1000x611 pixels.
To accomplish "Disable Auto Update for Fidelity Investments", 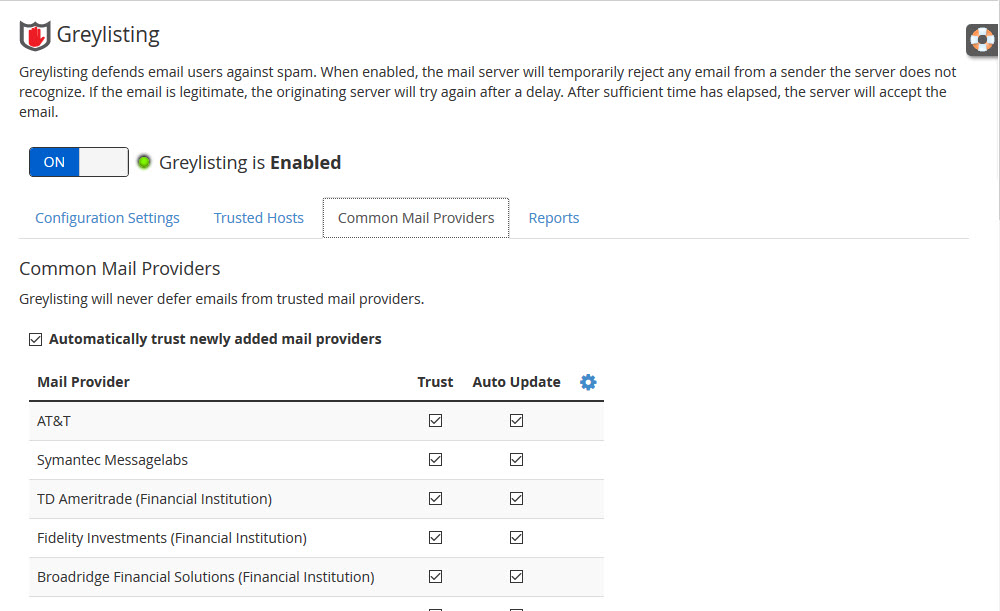I will pyautogui.click(x=516, y=538).
